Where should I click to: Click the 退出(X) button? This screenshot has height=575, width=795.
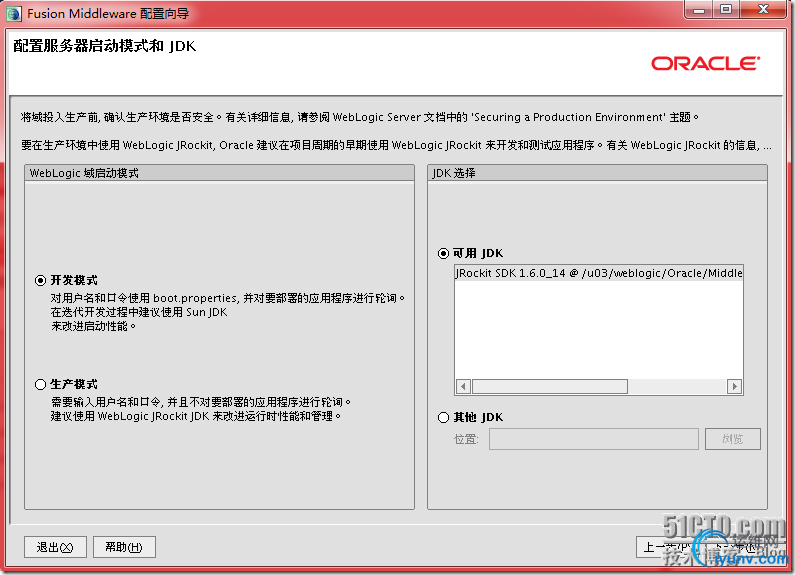(55, 547)
